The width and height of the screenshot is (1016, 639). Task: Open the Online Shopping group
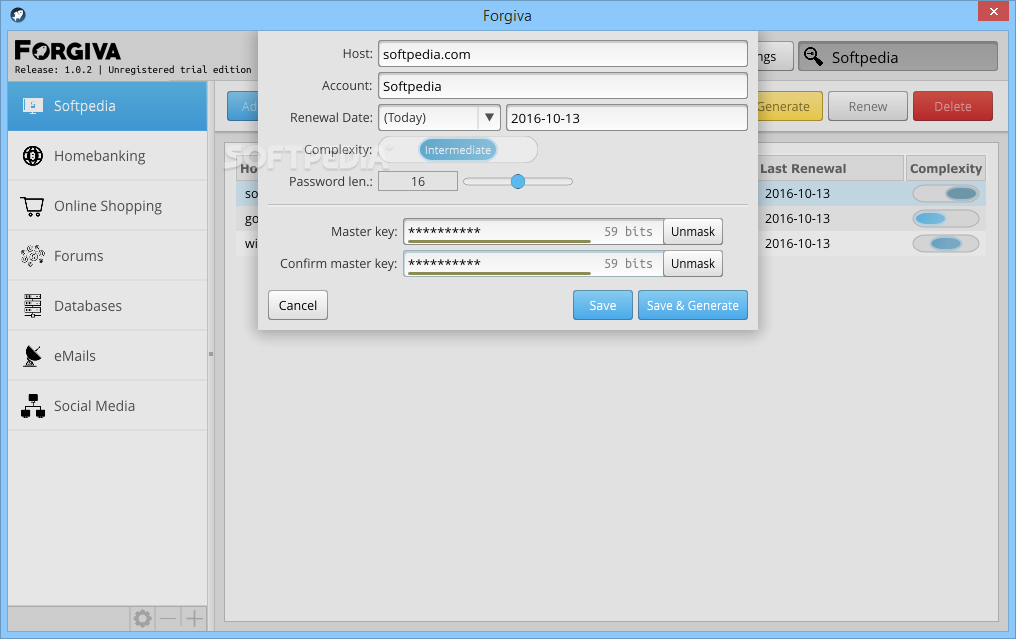tap(108, 206)
